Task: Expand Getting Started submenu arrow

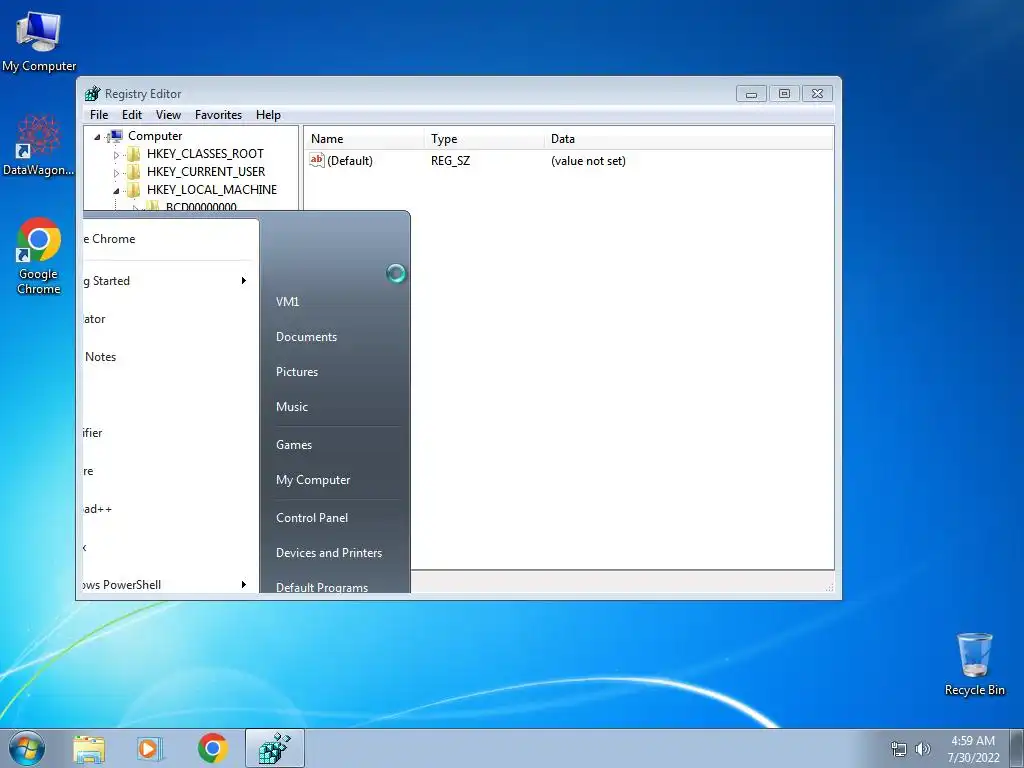Action: pos(244,281)
